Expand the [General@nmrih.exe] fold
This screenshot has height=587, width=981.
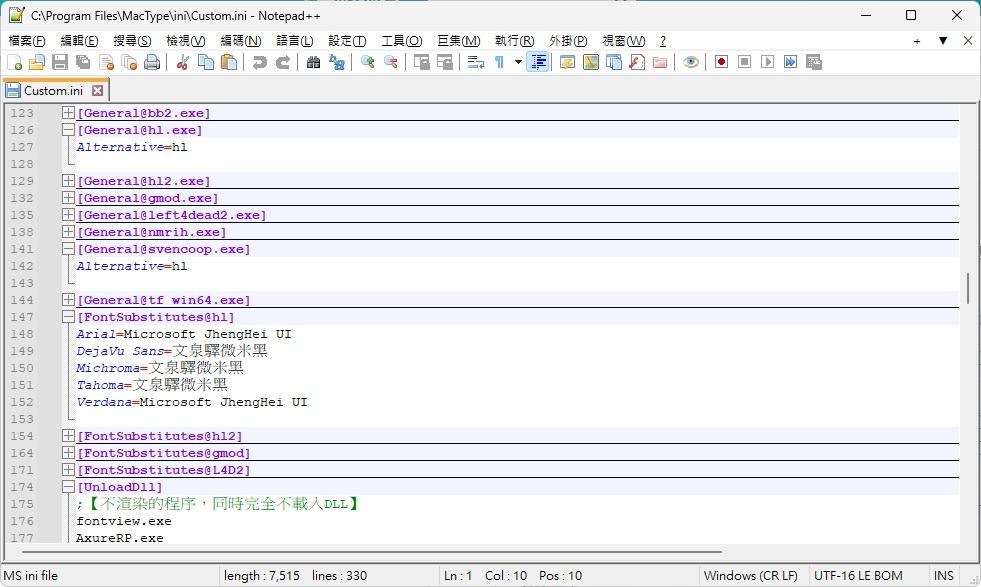click(68, 232)
